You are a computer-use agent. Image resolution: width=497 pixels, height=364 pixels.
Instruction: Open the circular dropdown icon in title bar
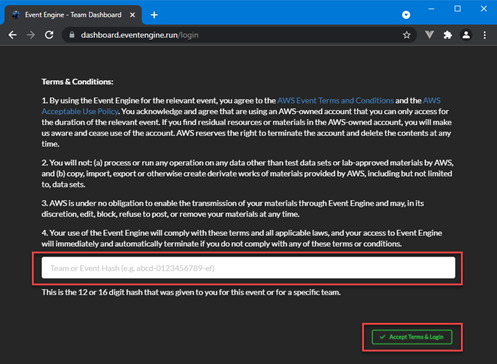point(406,15)
